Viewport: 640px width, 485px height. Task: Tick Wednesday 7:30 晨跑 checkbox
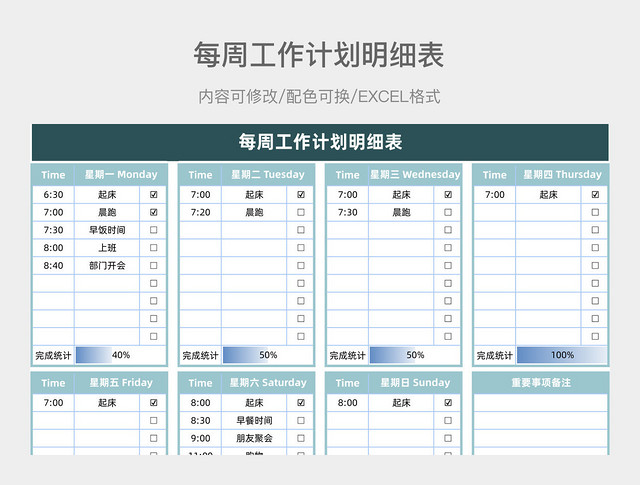tap(448, 212)
